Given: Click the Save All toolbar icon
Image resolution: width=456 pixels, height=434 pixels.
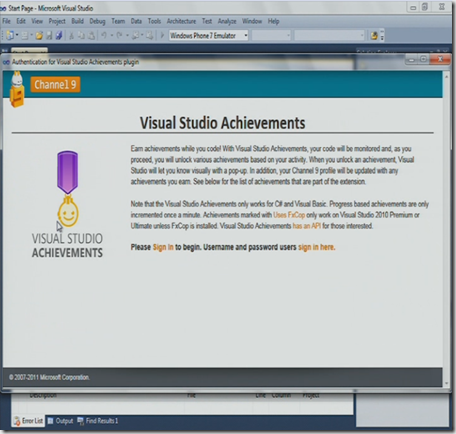Looking at the screenshot, I should tap(59, 35).
